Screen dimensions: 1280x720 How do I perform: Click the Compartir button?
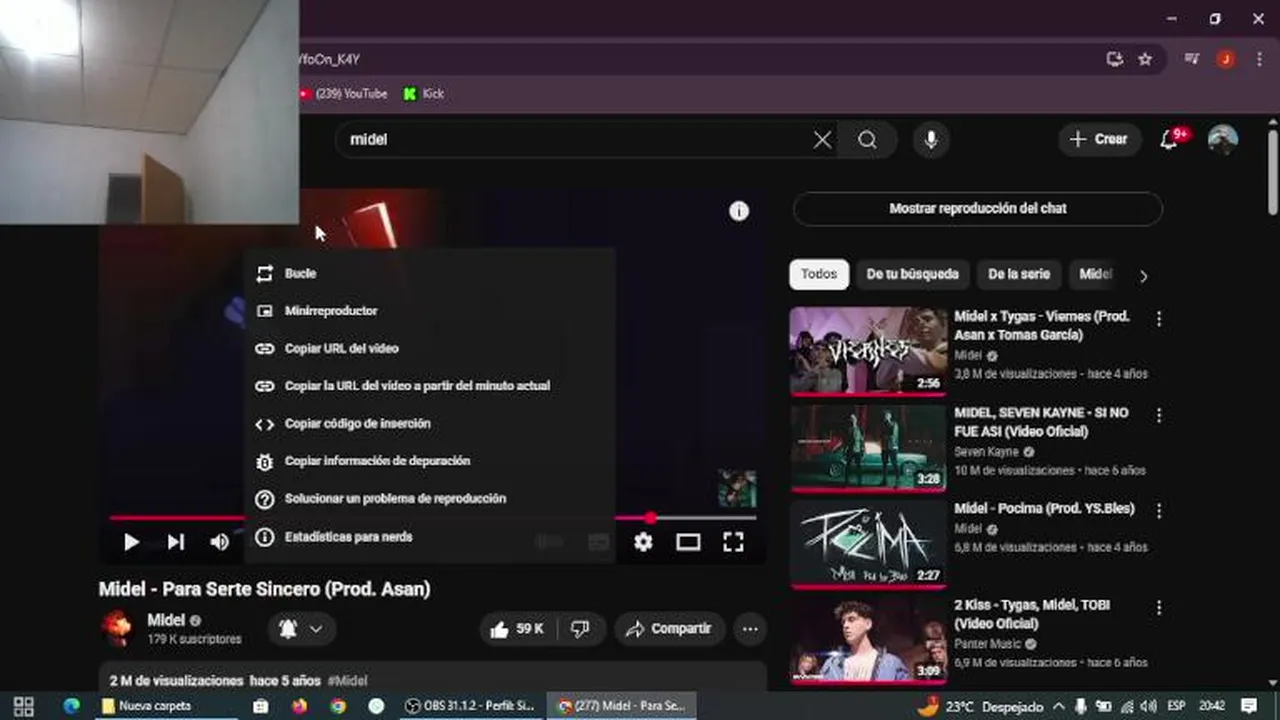click(x=668, y=629)
